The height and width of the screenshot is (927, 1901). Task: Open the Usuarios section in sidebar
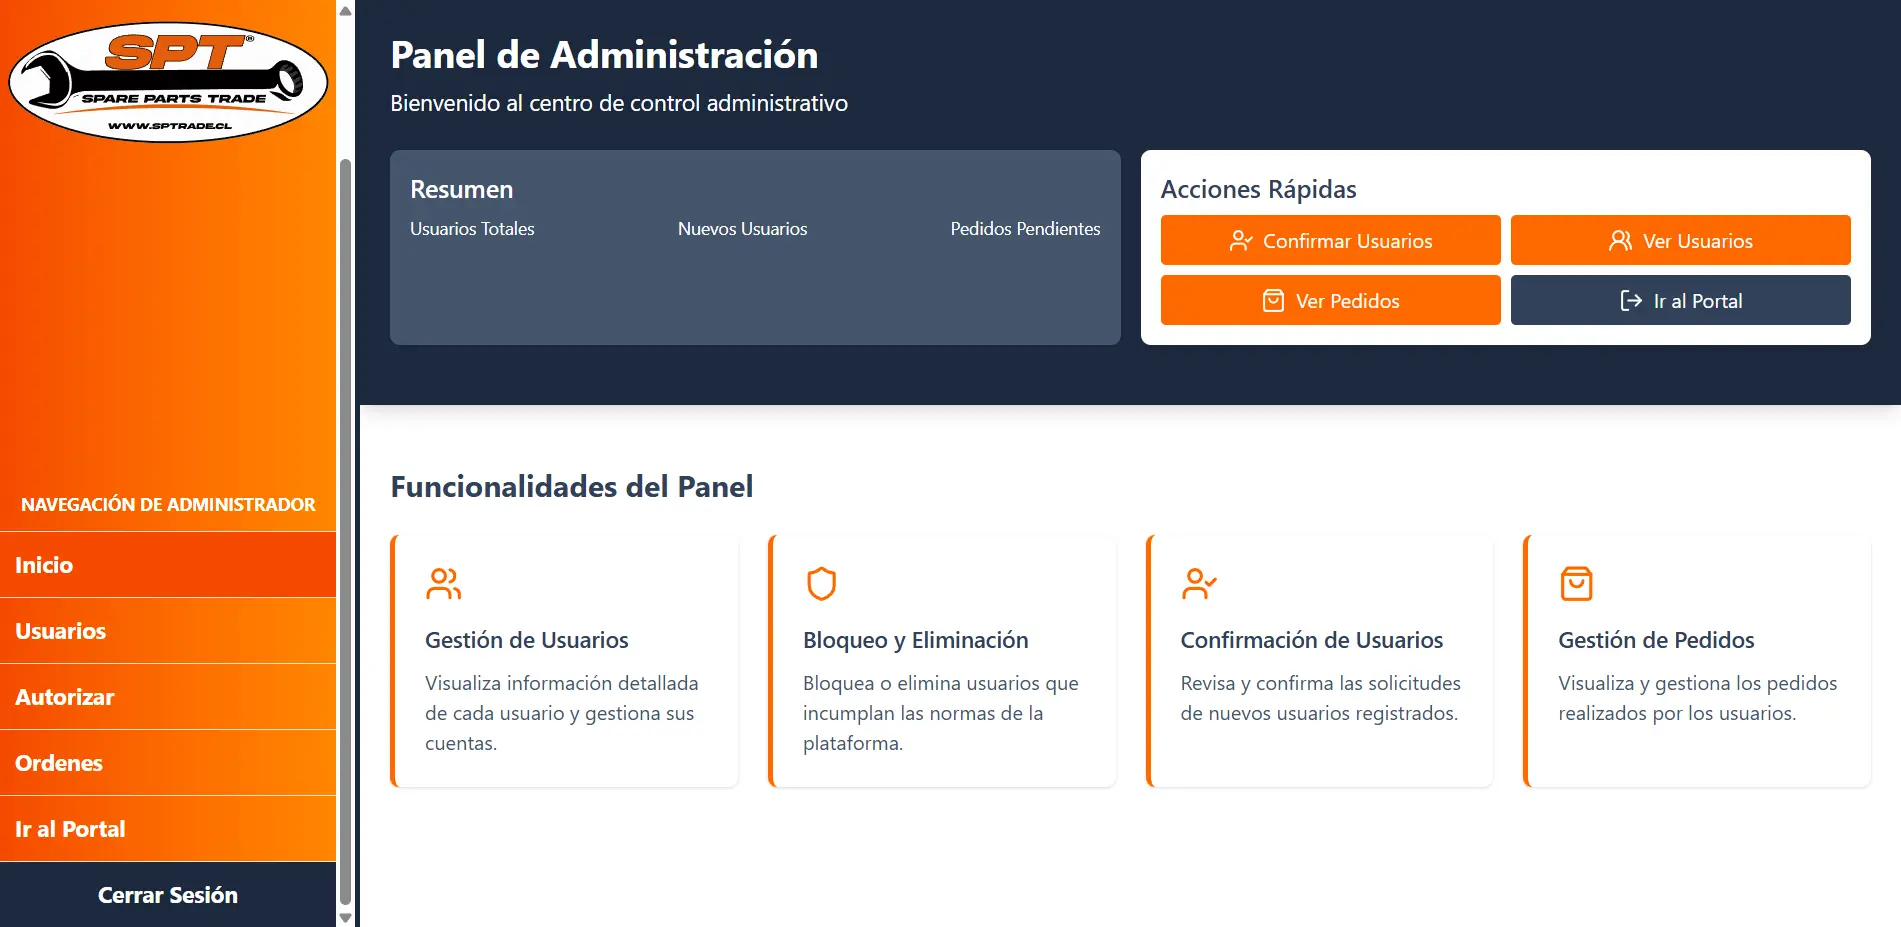click(x=61, y=631)
